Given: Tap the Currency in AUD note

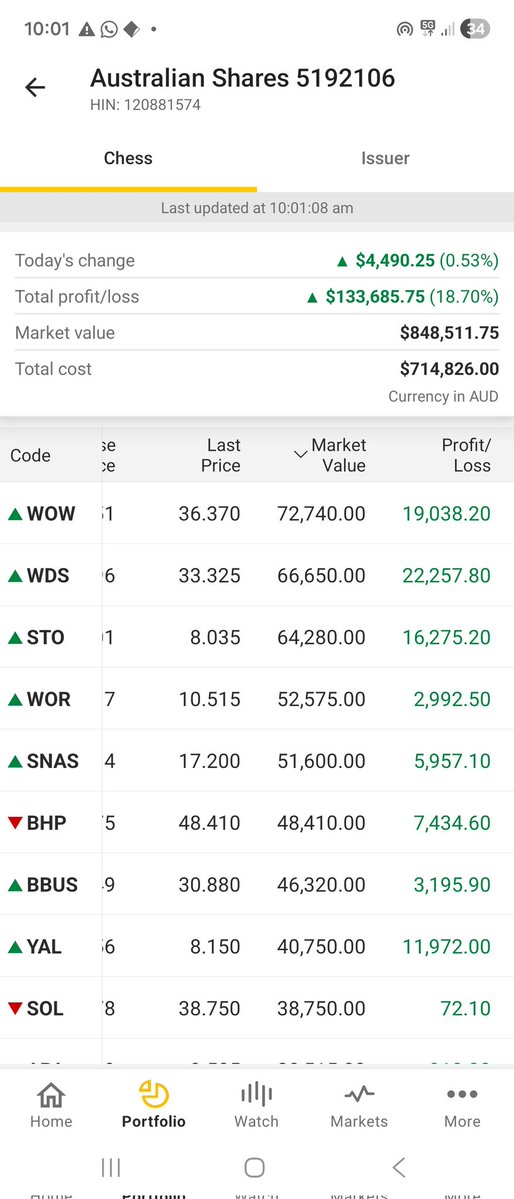Looking at the screenshot, I should point(444,396).
